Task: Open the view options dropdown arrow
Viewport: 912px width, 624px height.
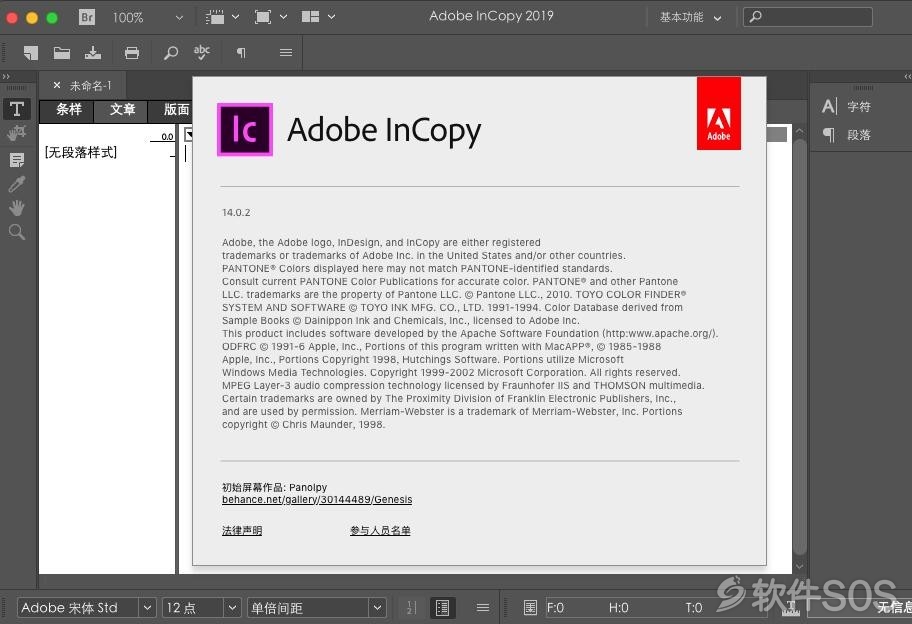Action: (x=236, y=17)
